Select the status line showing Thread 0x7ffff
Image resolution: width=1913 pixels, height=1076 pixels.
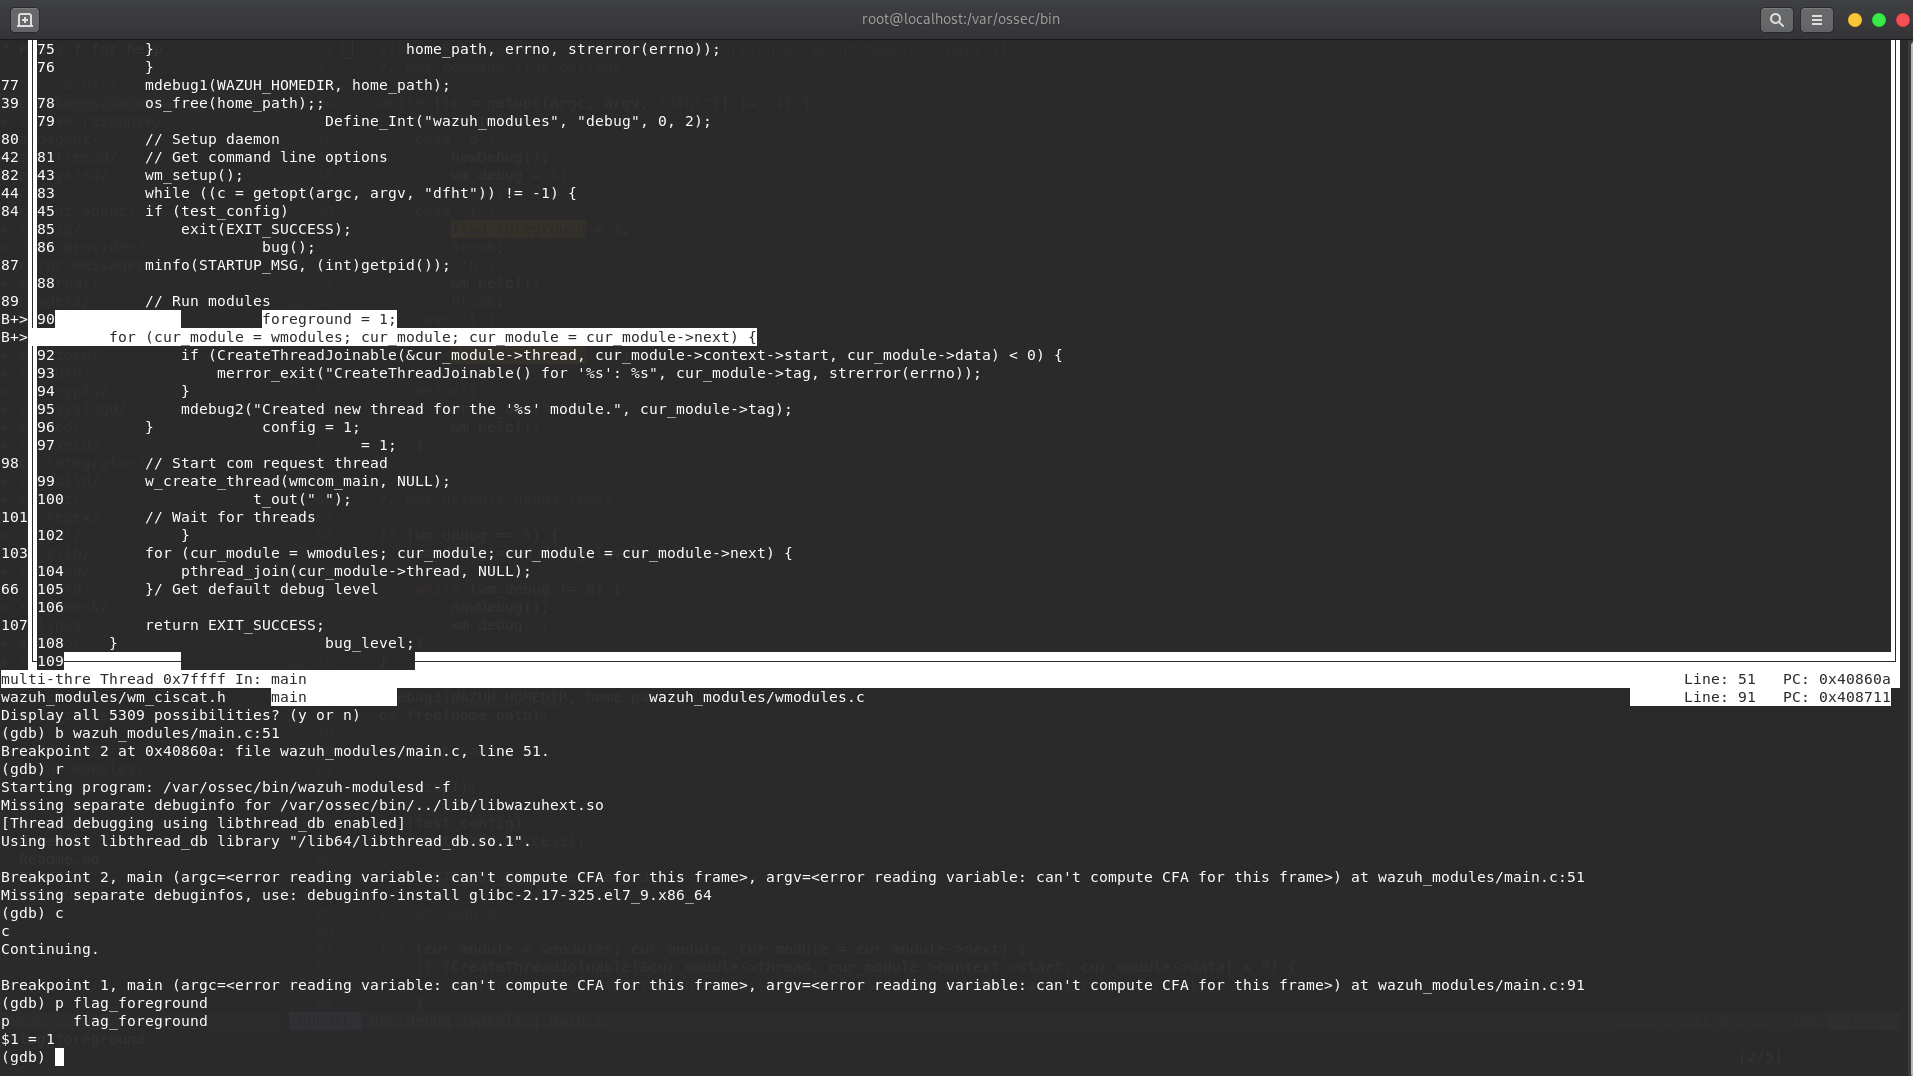(153, 679)
